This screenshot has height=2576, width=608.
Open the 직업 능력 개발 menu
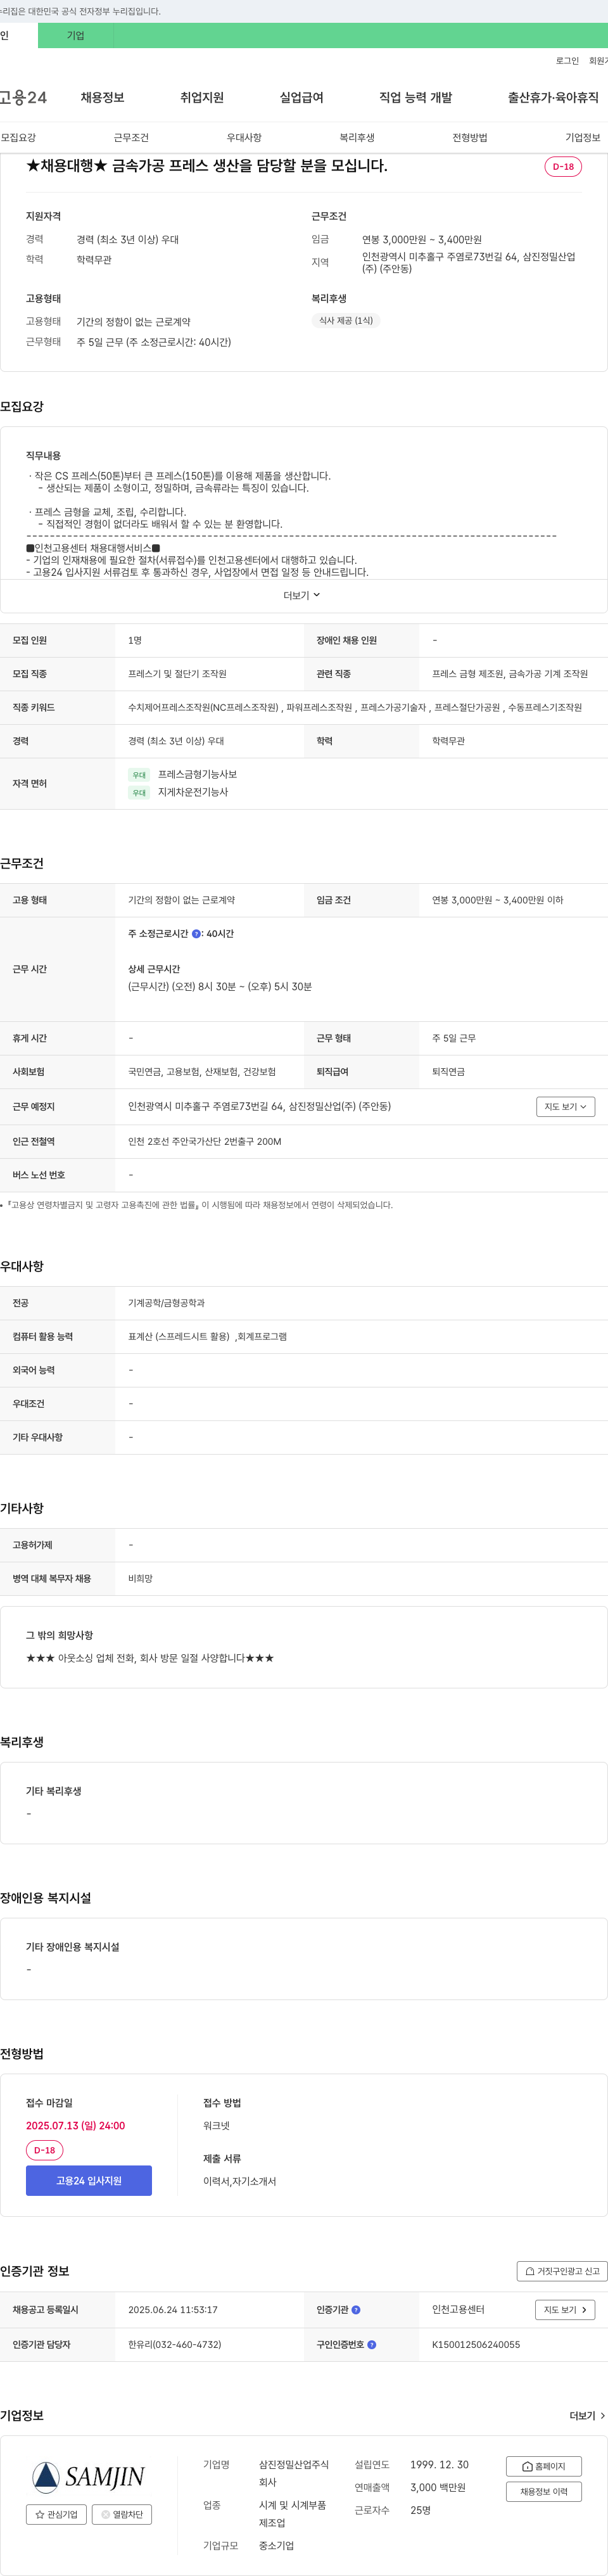[x=416, y=97]
